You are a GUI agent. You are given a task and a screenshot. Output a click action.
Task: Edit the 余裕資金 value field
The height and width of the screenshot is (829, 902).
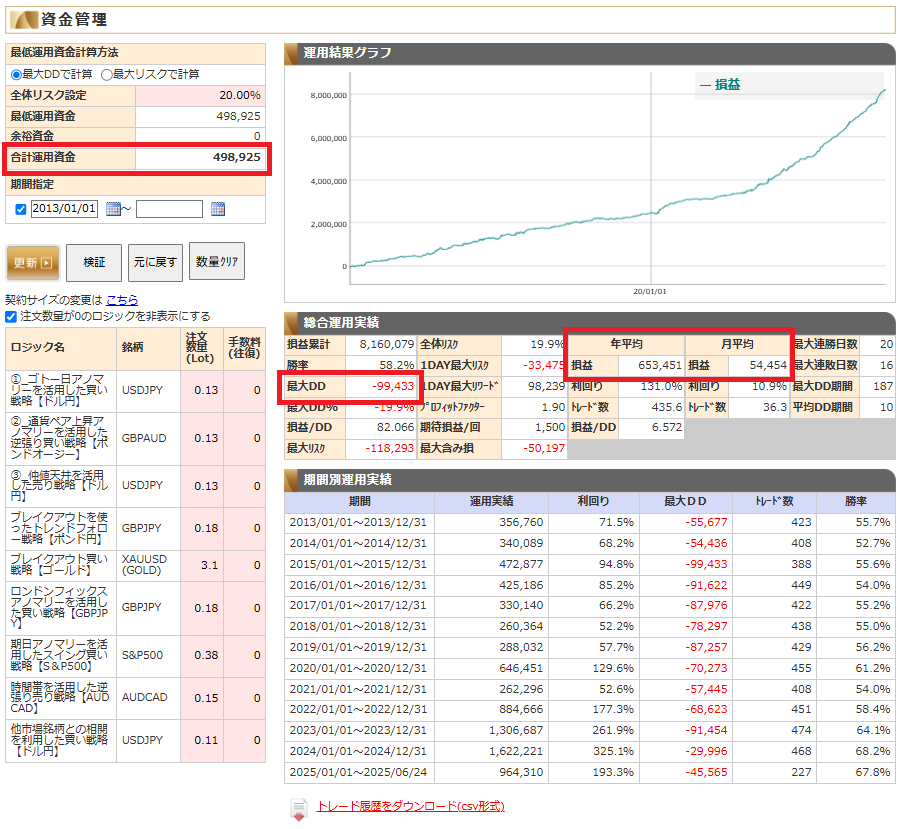pyautogui.click(x=200, y=136)
